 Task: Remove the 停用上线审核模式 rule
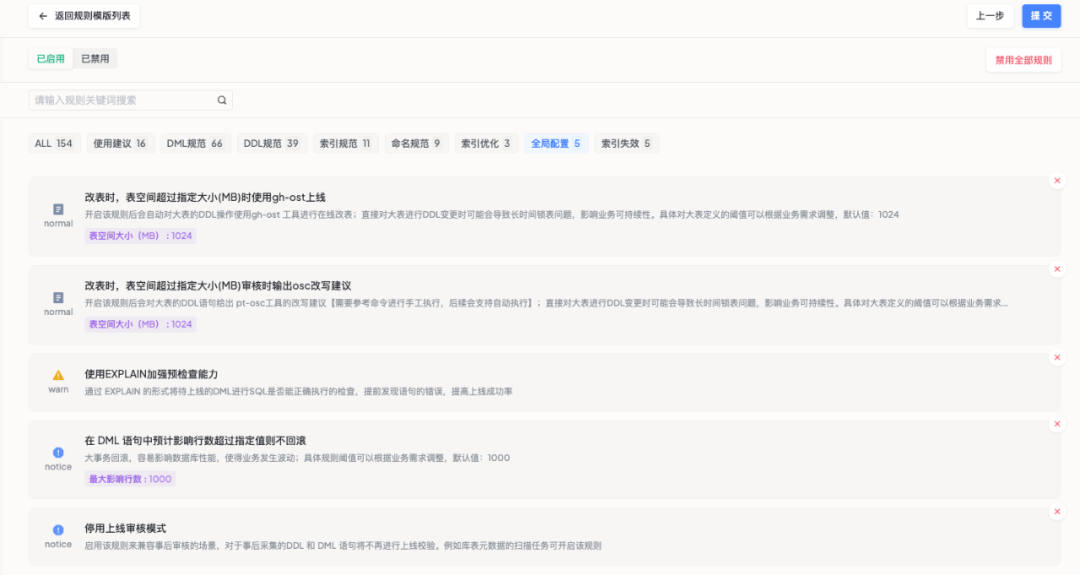1057,511
